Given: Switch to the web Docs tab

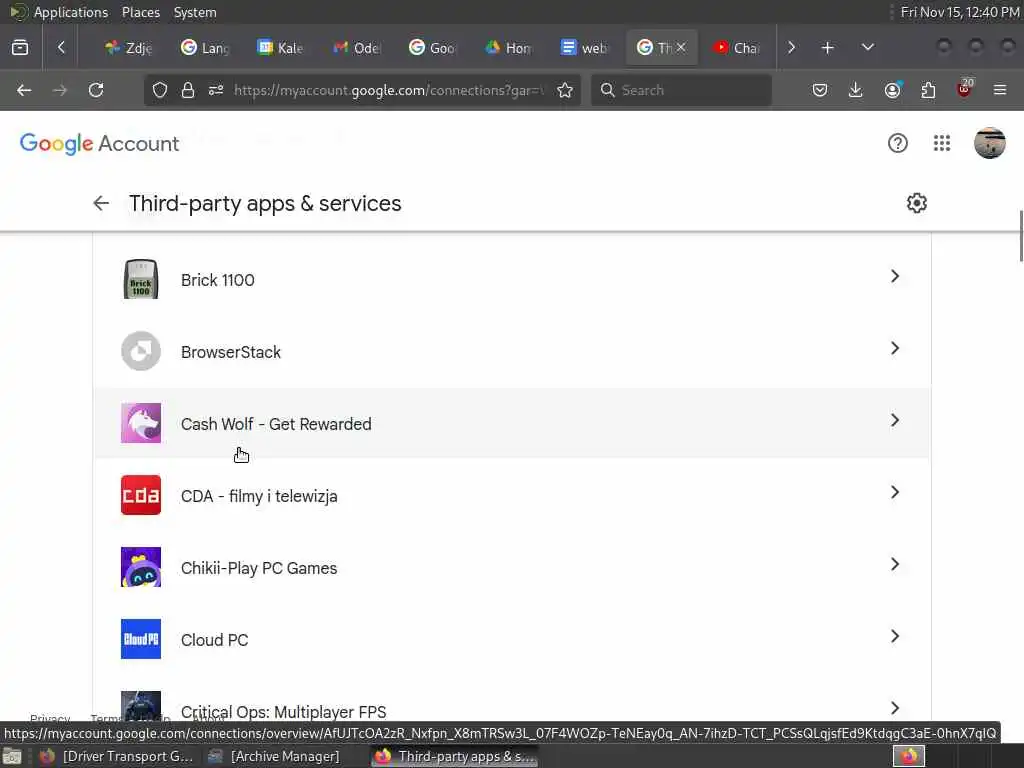Looking at the screenshot, I should (585, 47).
